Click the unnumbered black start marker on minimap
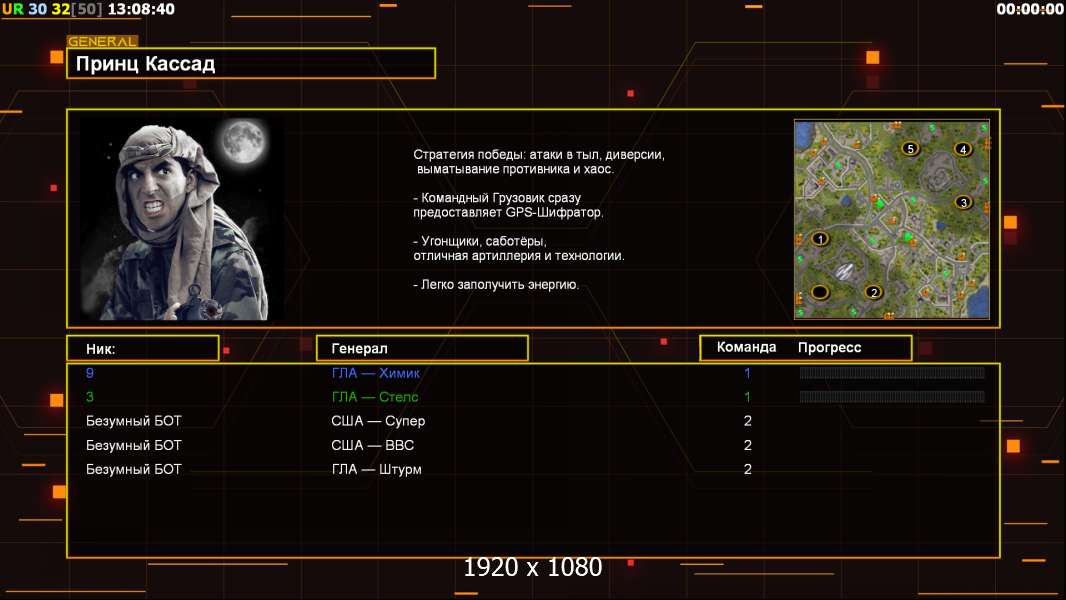Image resolution: width=1066 pixels, height=600 pixels. (820, 292)
